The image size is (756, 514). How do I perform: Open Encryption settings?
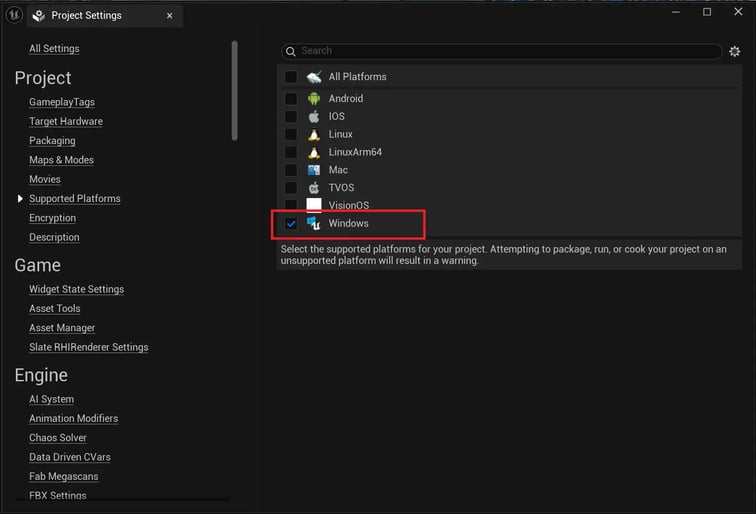(x=53, y=218)
